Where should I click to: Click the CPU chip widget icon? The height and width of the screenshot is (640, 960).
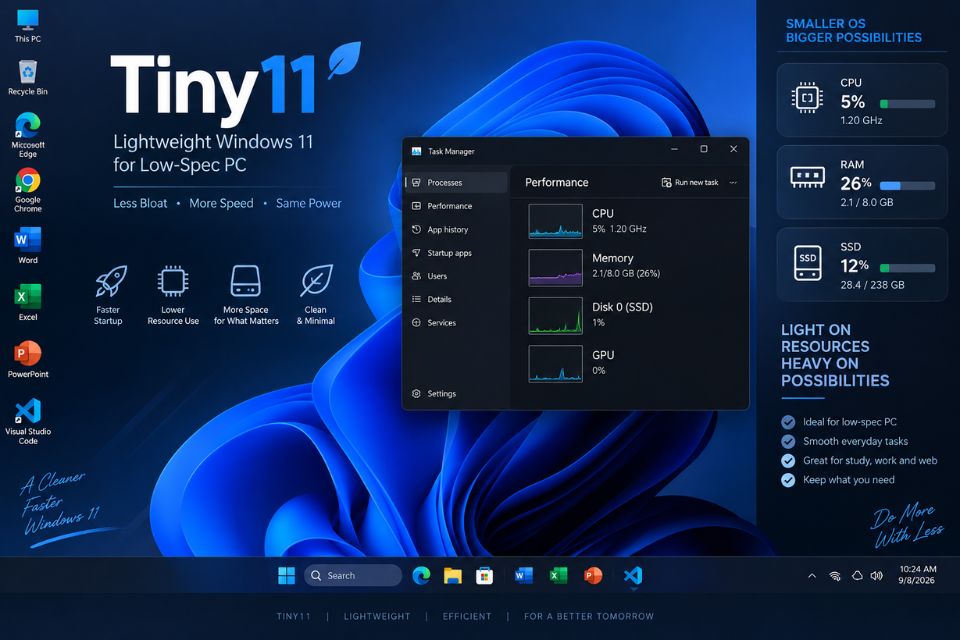807,97
